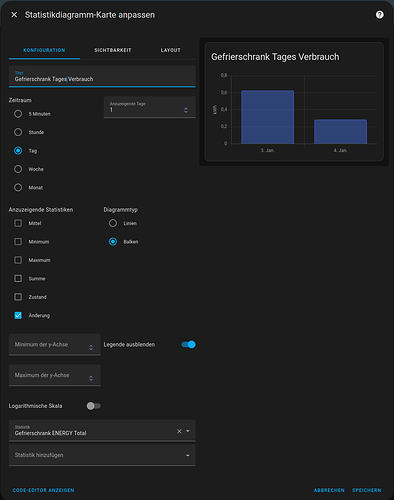Screen dimensions: 394x500
Task: Click the stepper arrows of Minimum der y-Achse
Action: (x=91, y=347)
